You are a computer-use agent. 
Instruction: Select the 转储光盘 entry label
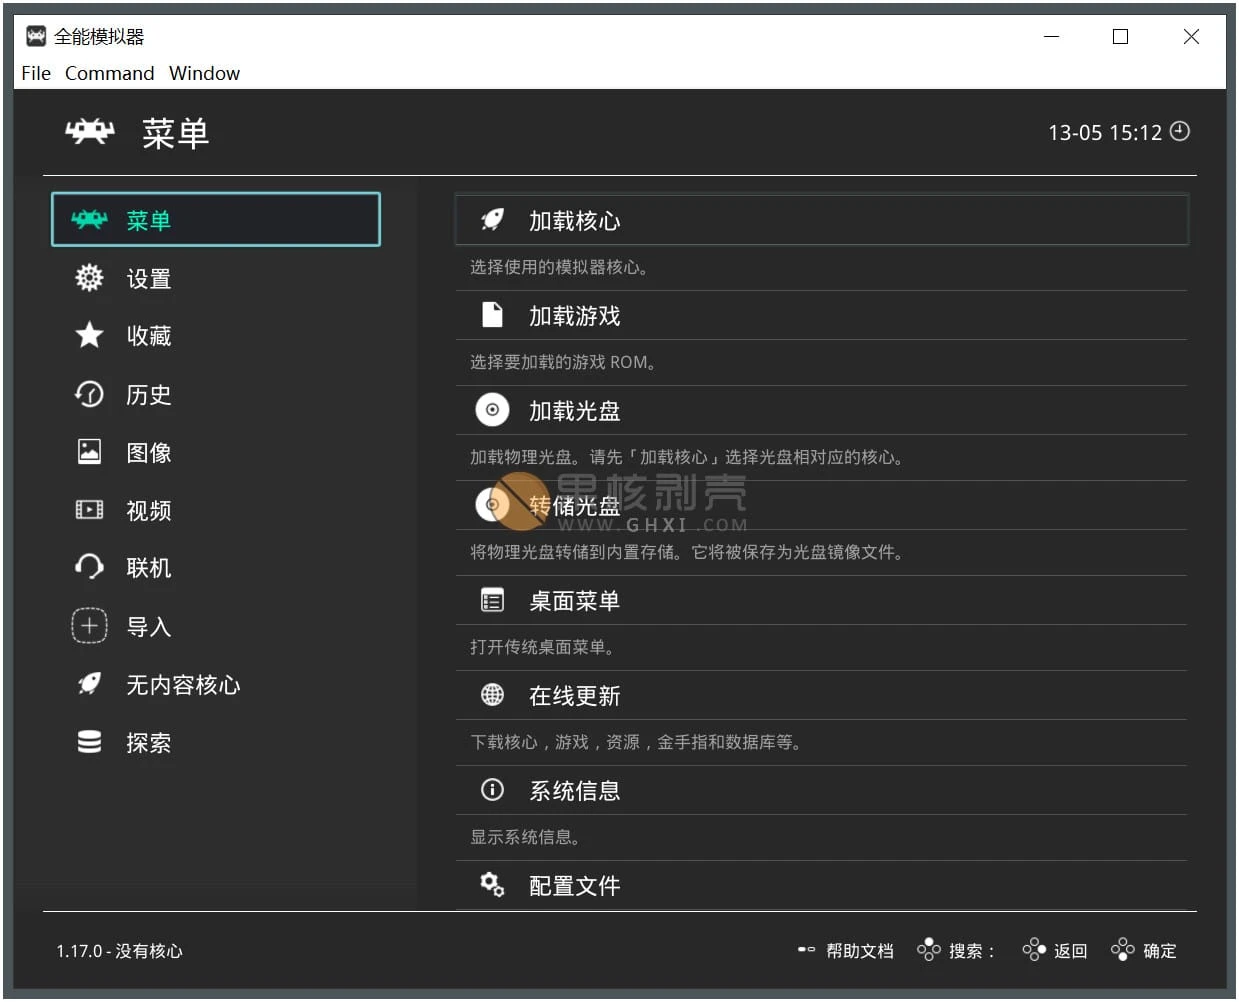(575, 505)
